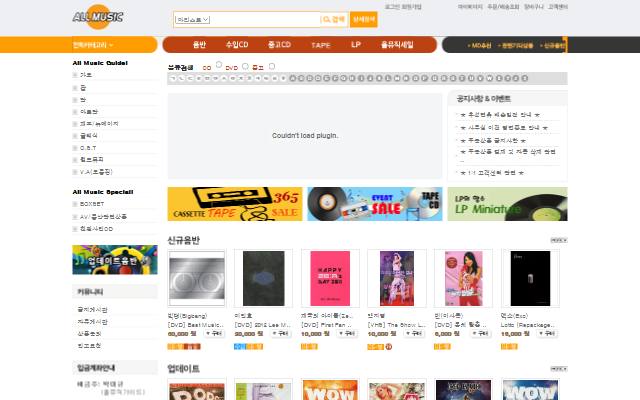Filter by first Korean consonant ㄱ
Screen dimensions: 640x400
click(173, 78)
